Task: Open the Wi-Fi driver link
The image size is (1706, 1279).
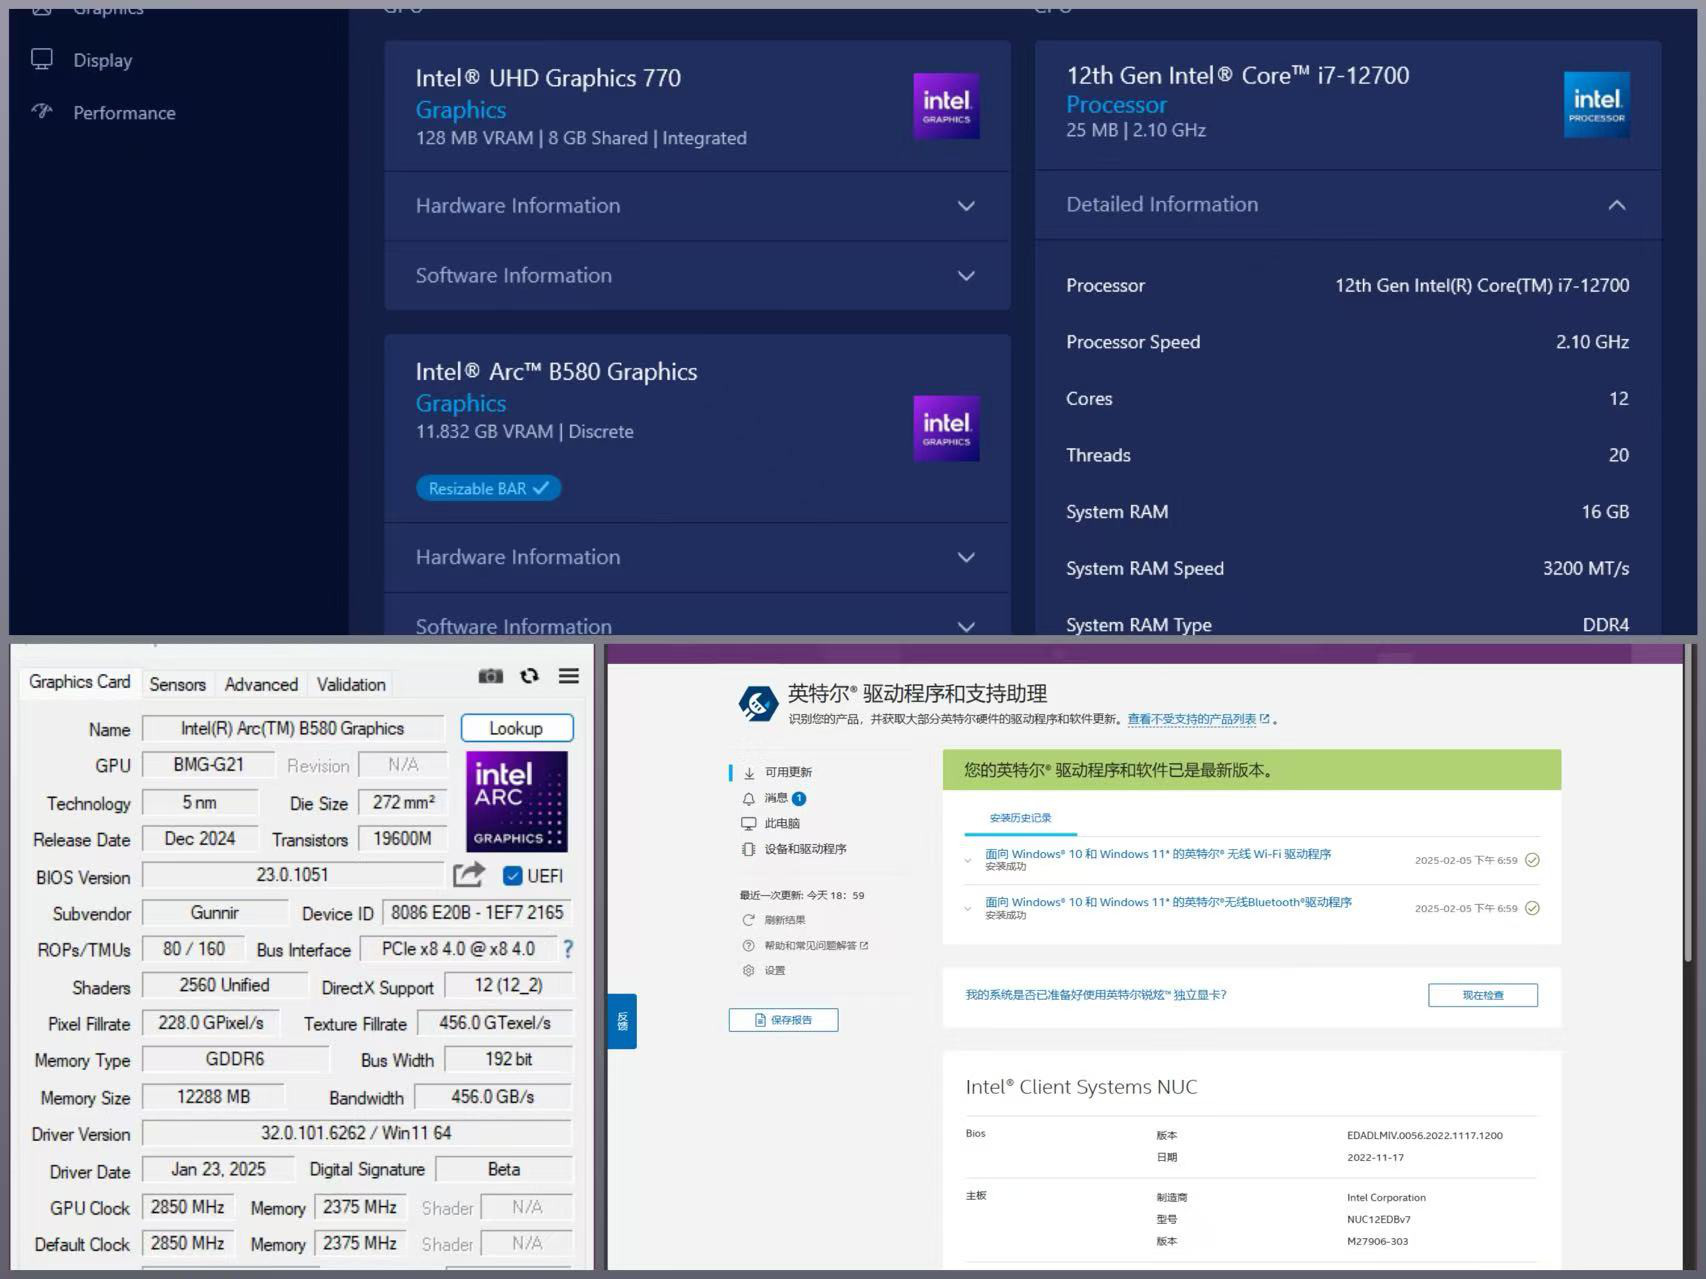Action: (x=1158, y=854)
